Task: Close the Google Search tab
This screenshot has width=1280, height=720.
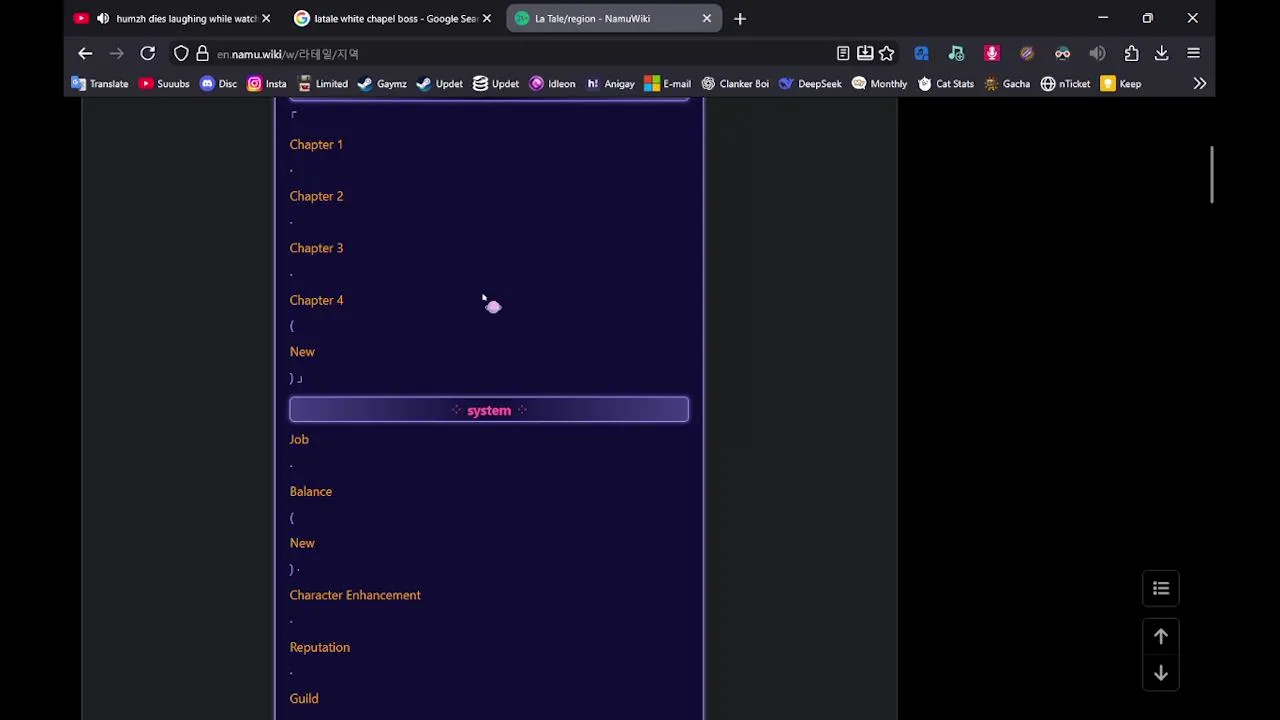Action: pyautogui.click(x=487, y=18)
